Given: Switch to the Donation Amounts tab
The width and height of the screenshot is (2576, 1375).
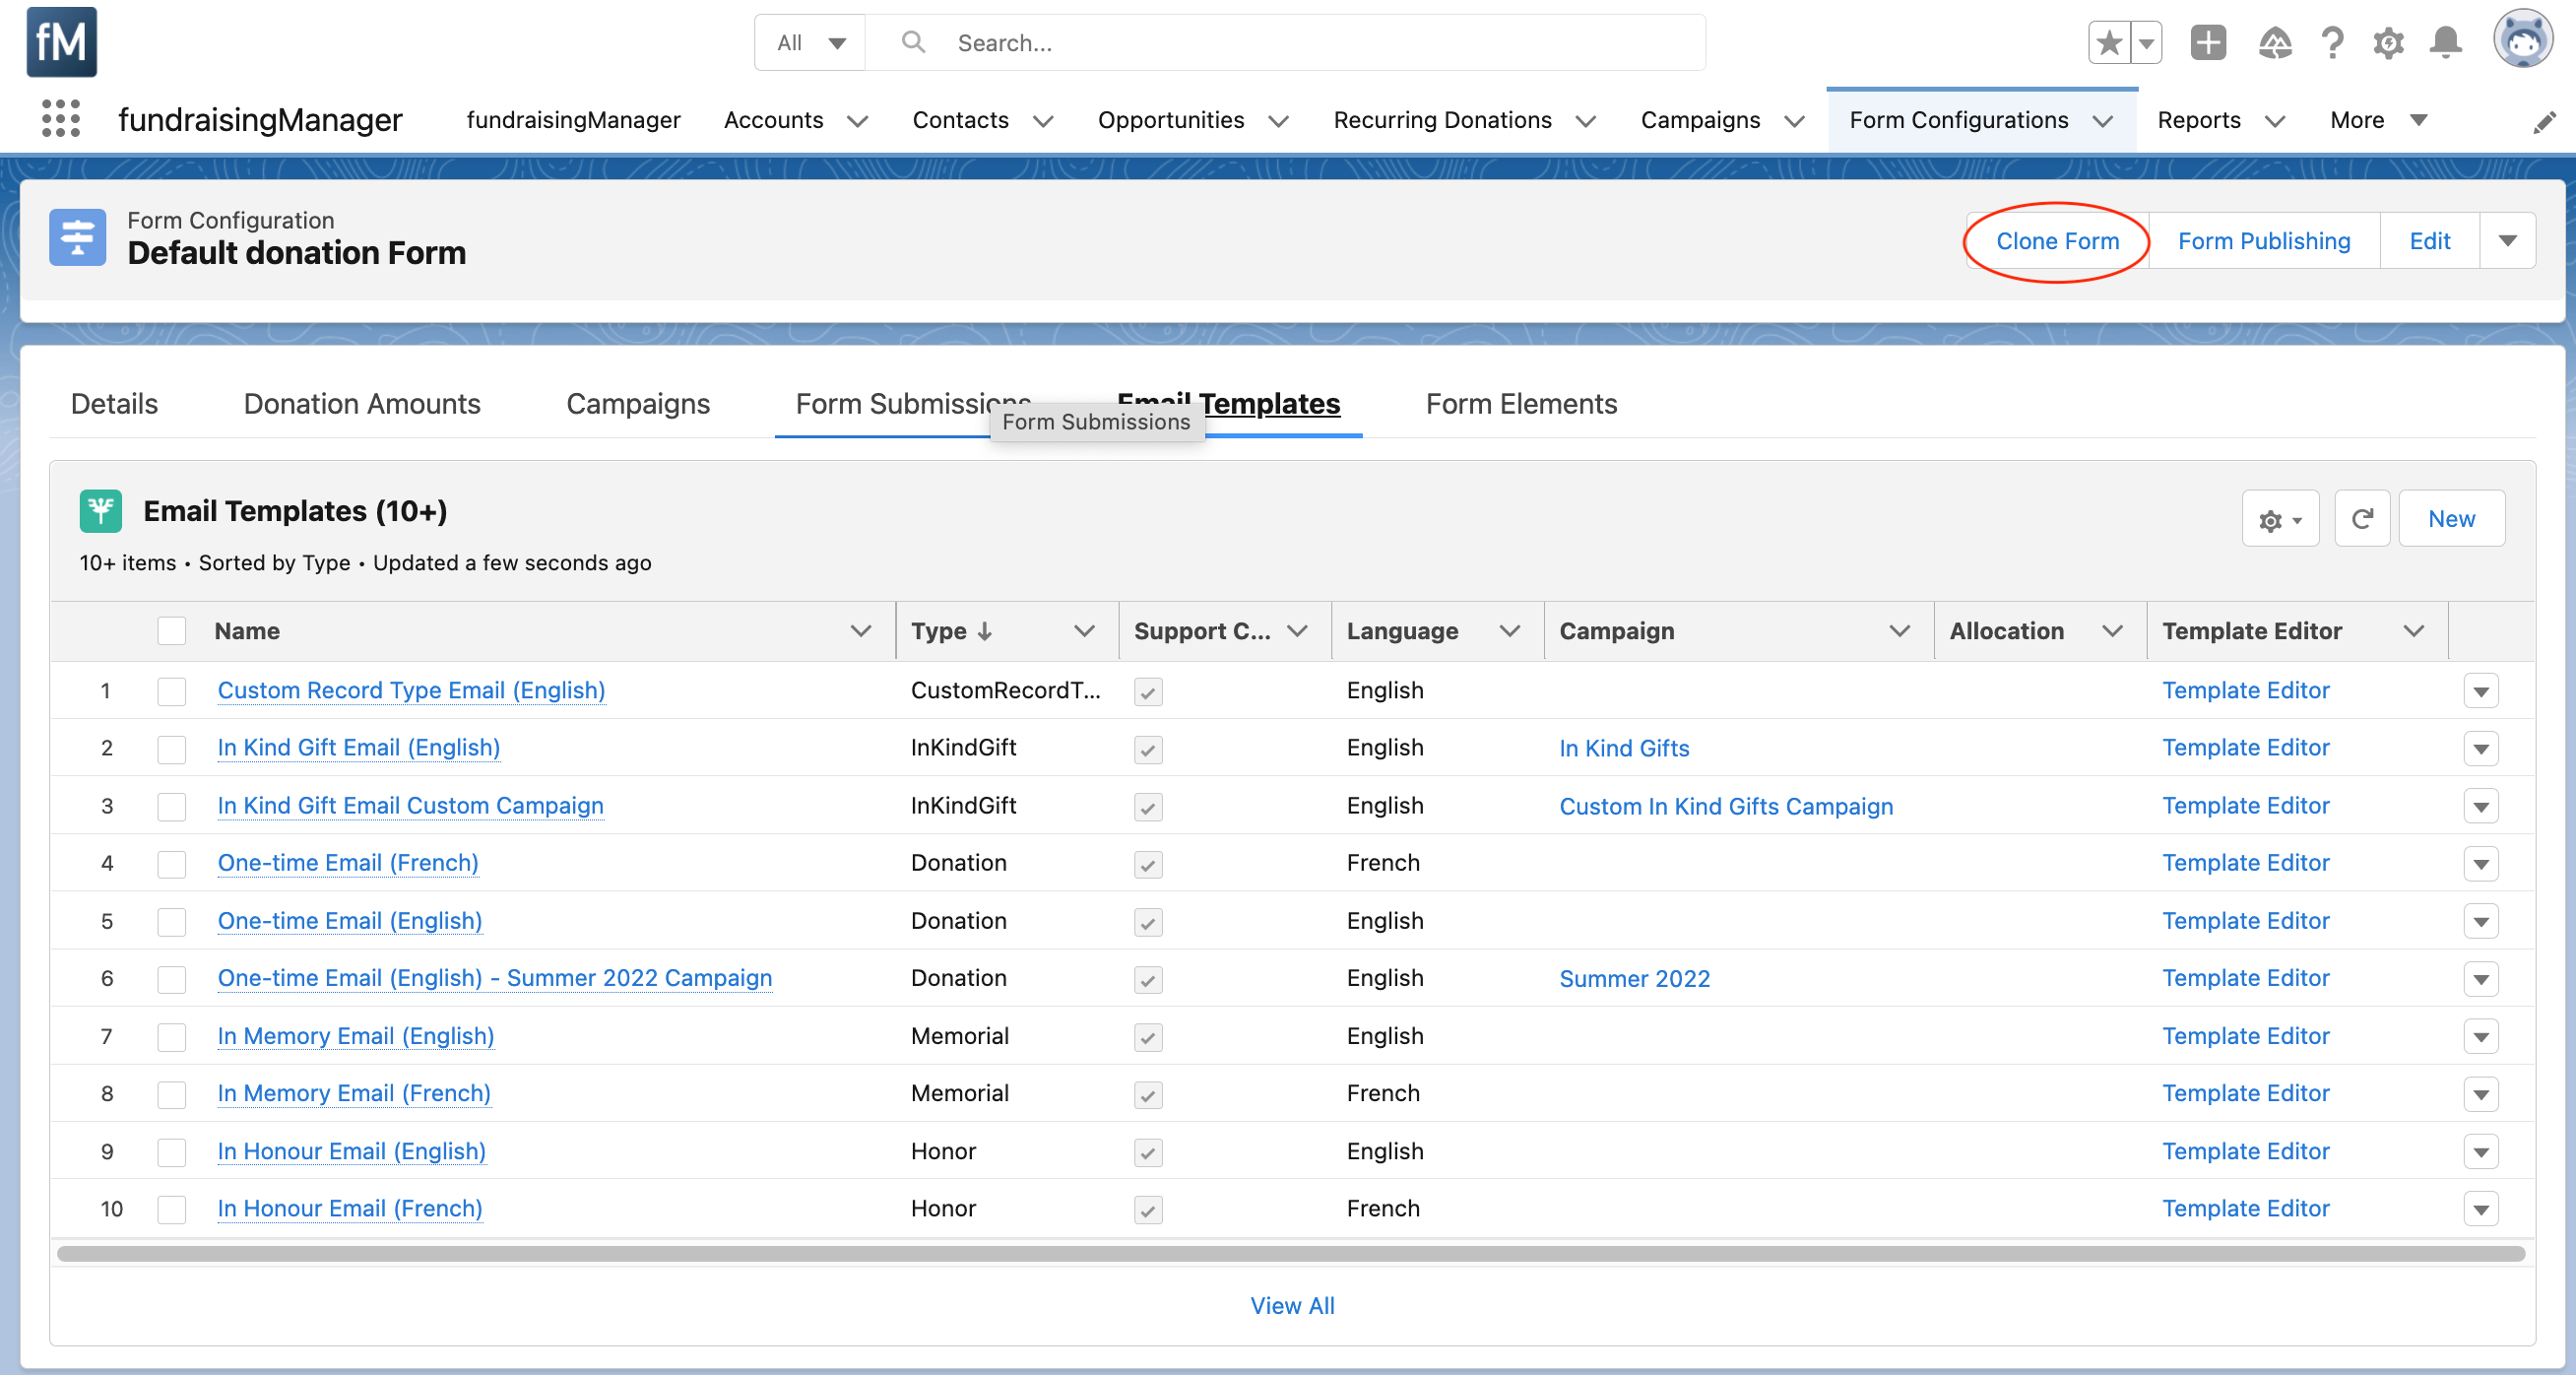Looking at the screenshot, I should coord(362,404).
